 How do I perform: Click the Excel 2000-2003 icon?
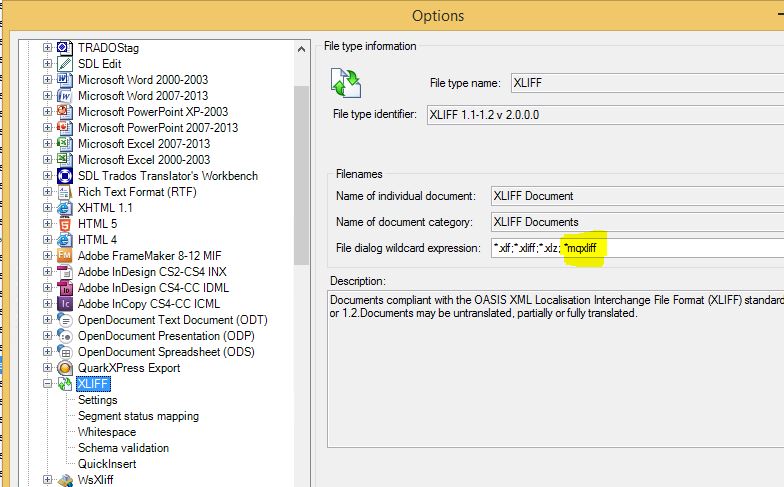pyautogui.click(x=64, y=160)
